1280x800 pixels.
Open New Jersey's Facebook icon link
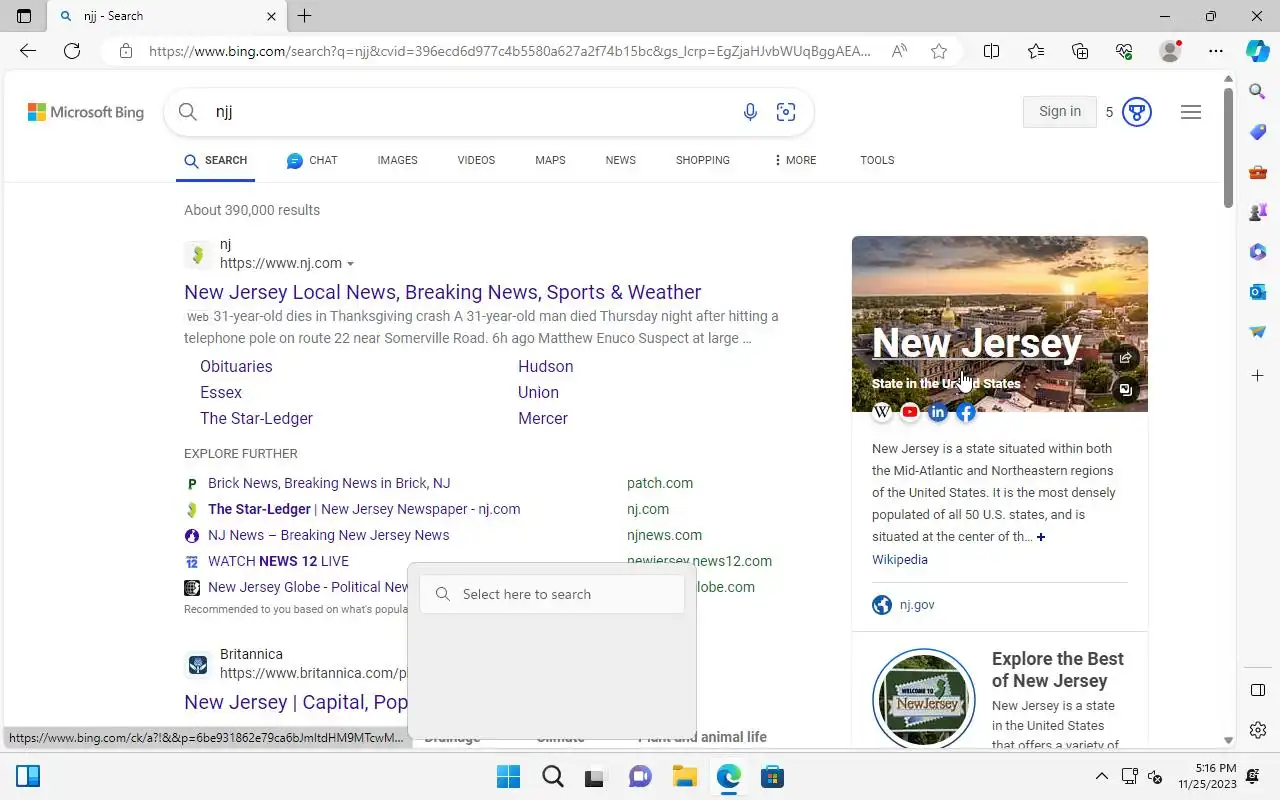[966, 412]
